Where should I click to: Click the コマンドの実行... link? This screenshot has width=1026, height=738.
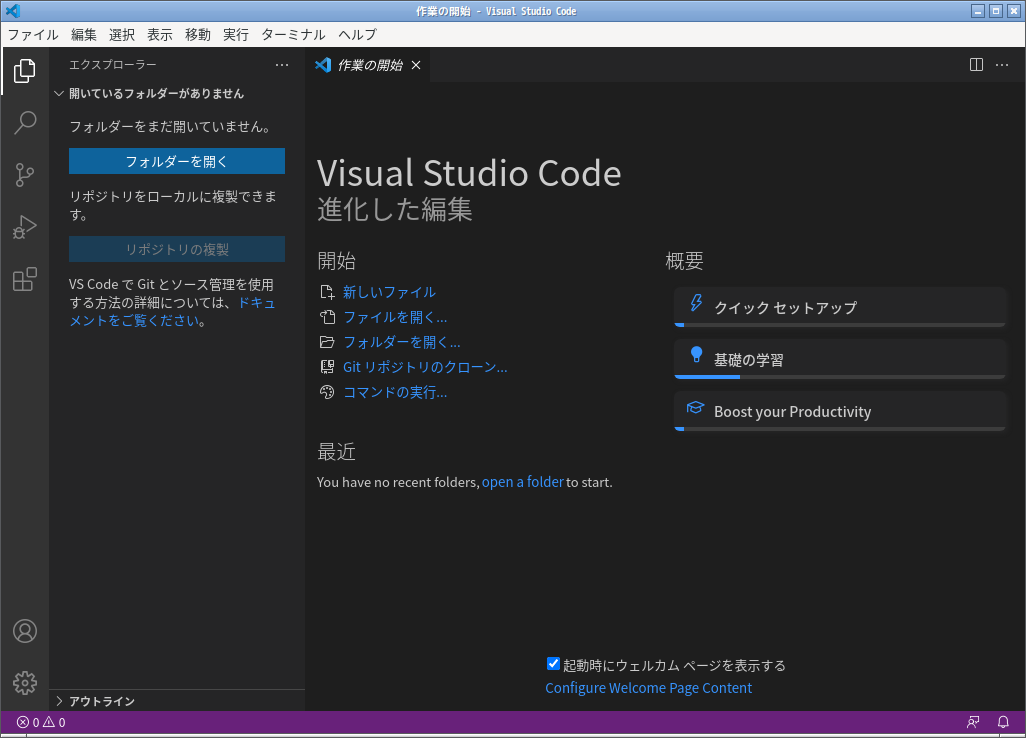[395, 392]
